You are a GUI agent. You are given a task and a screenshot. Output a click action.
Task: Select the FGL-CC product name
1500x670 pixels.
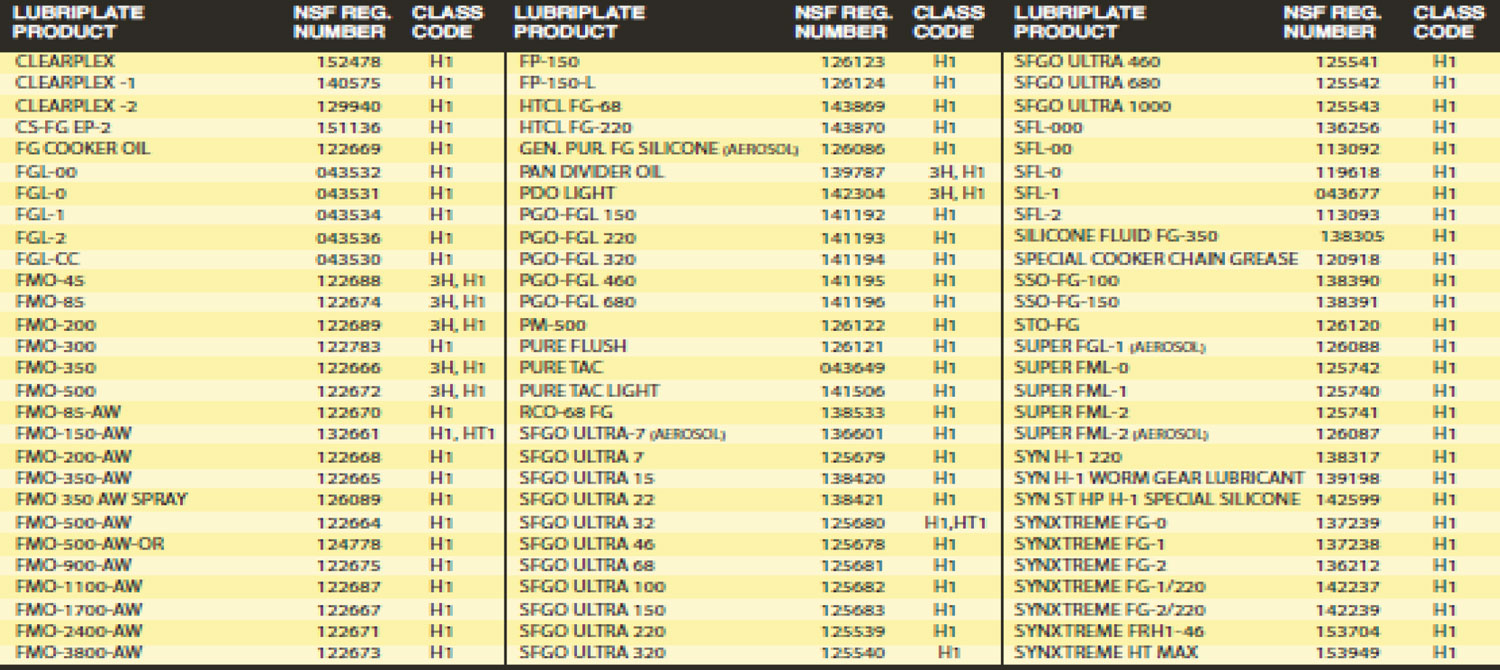48,258
